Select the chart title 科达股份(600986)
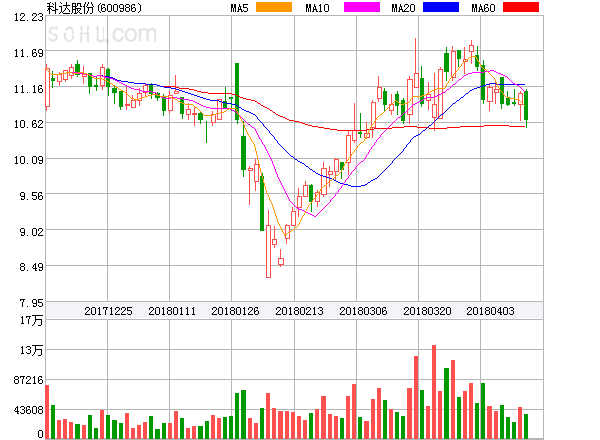This screenshot has width=600, height=440. [x=94, y=8]
